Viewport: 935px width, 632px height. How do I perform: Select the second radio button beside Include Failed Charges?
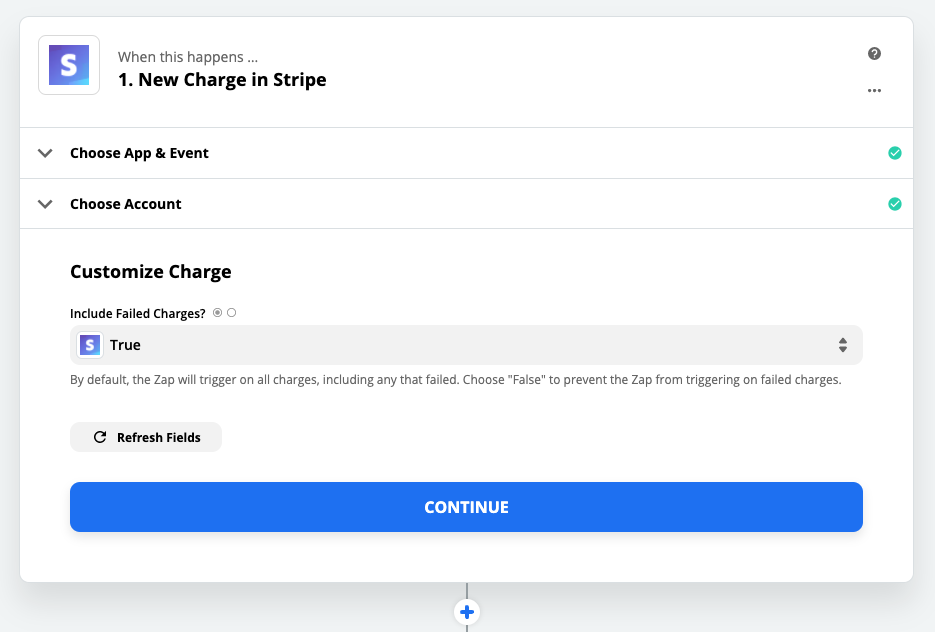231,312
